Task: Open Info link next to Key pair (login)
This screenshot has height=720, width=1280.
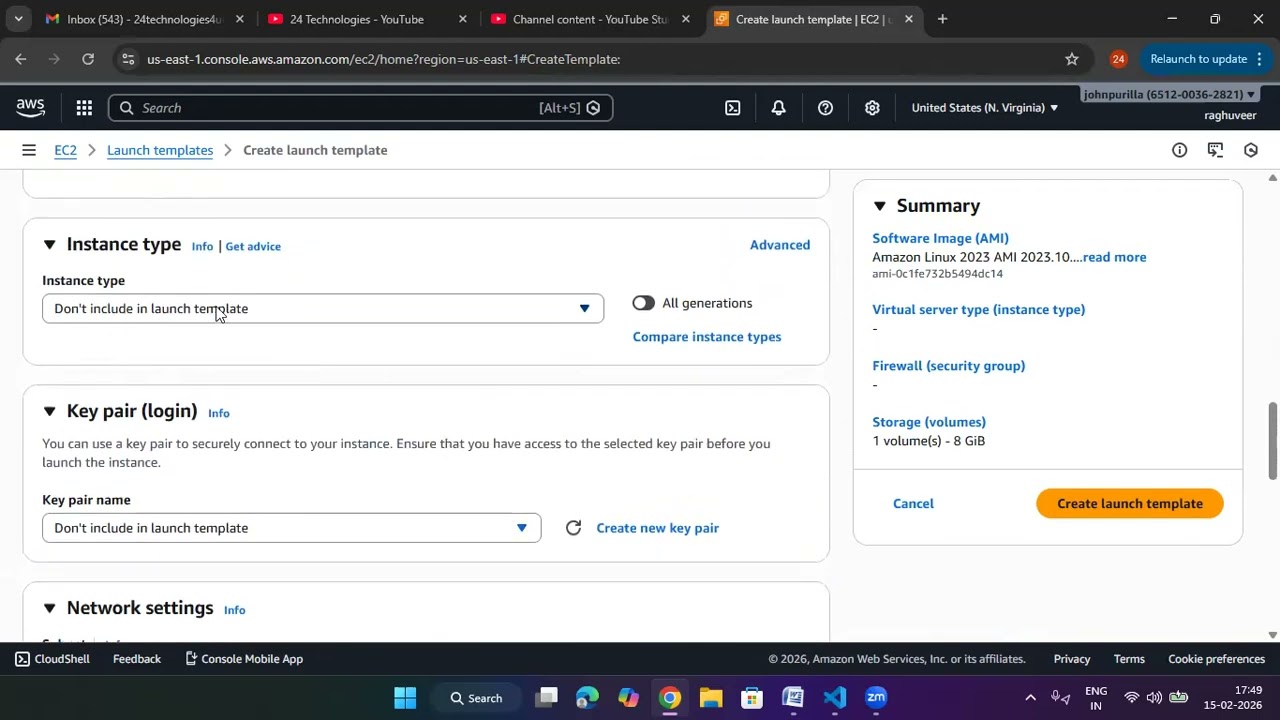Action: [x=219, y=413]
